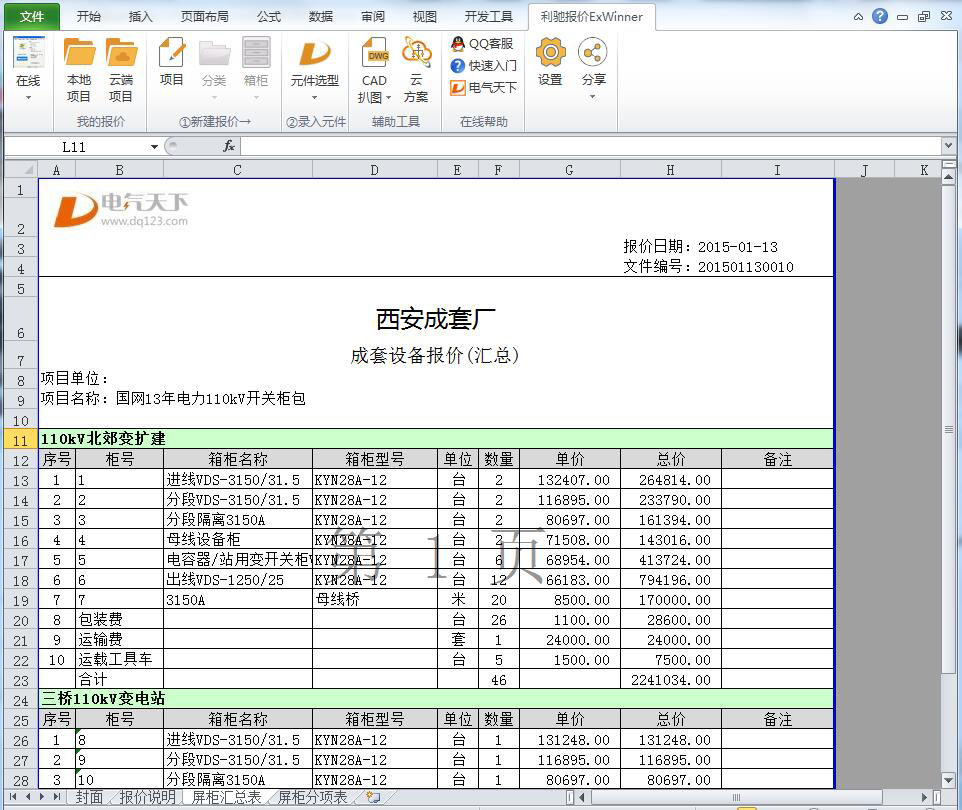The image size is (962, 810).
Task: Switch to the 屏柜分项表 sheet tab
Action: click(313, 797)
